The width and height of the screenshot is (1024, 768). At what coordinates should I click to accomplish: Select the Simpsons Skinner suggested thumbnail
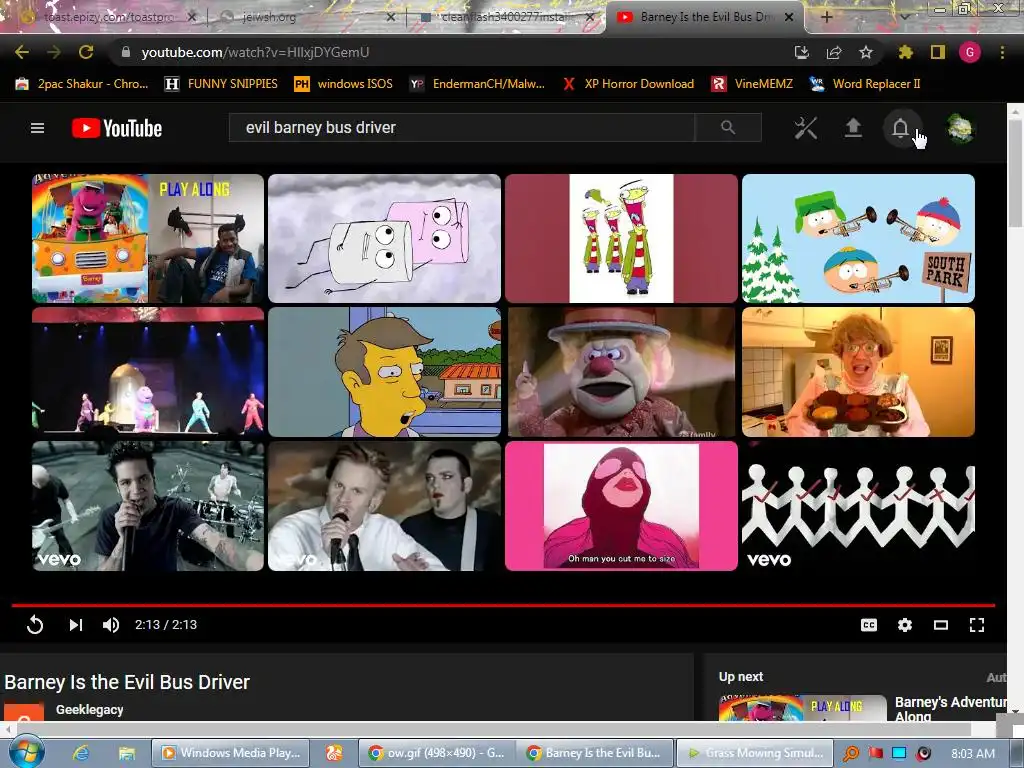tap(385, 372)
